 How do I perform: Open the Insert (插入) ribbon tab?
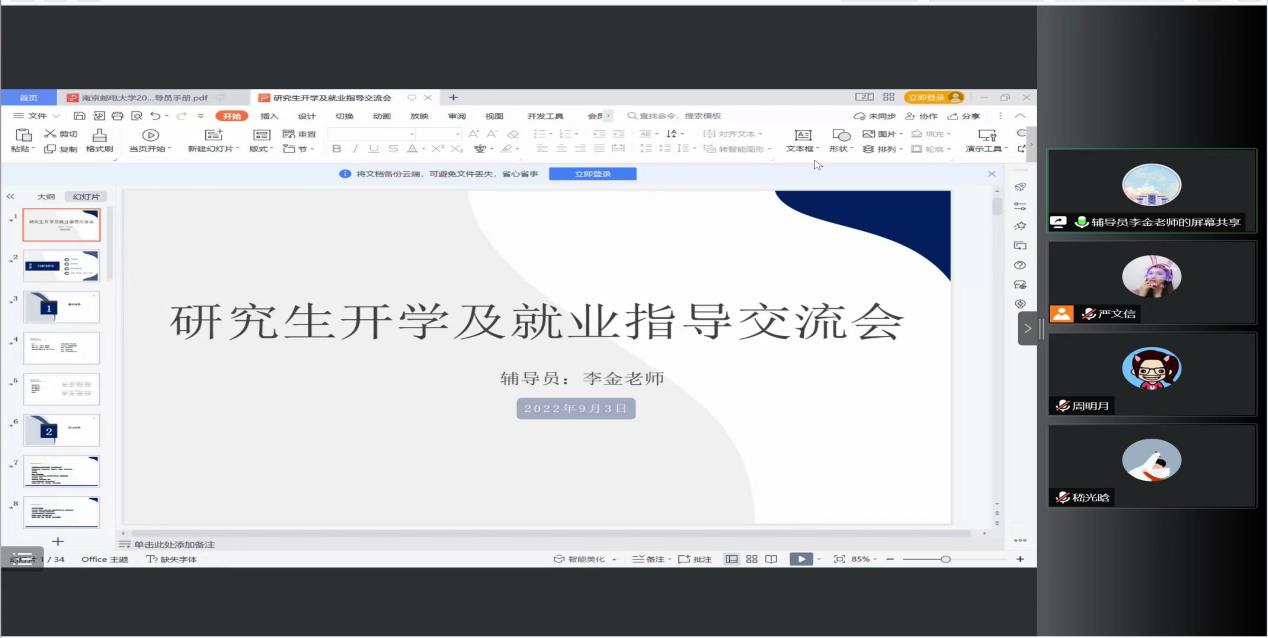pyautogui.click(x=269, y=116)
